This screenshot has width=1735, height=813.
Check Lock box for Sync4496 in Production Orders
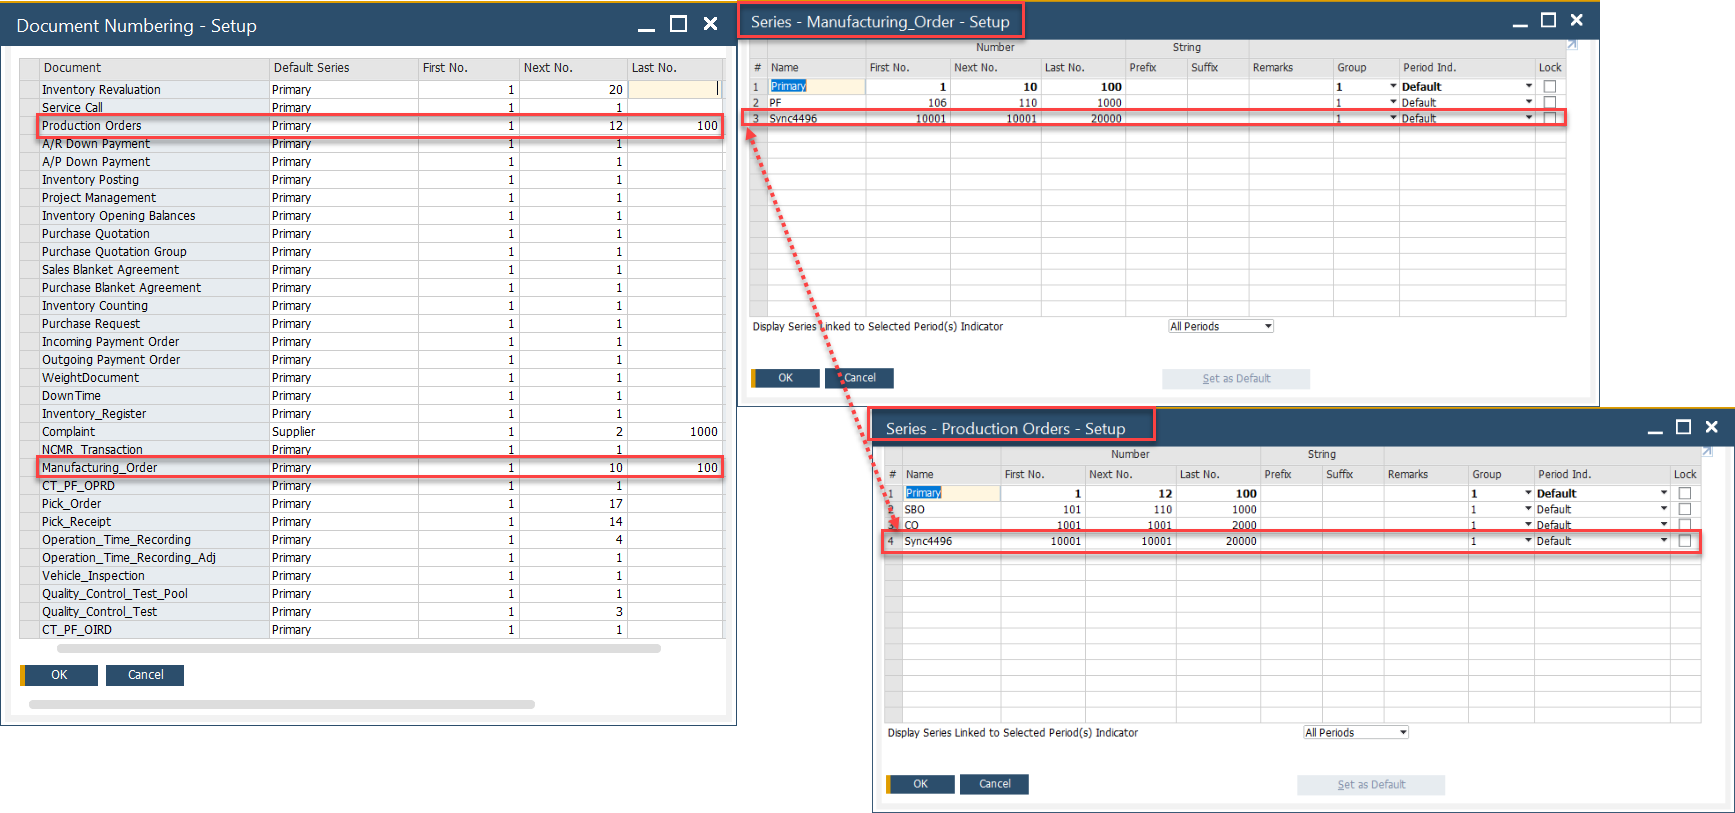tap(1684, 541)
